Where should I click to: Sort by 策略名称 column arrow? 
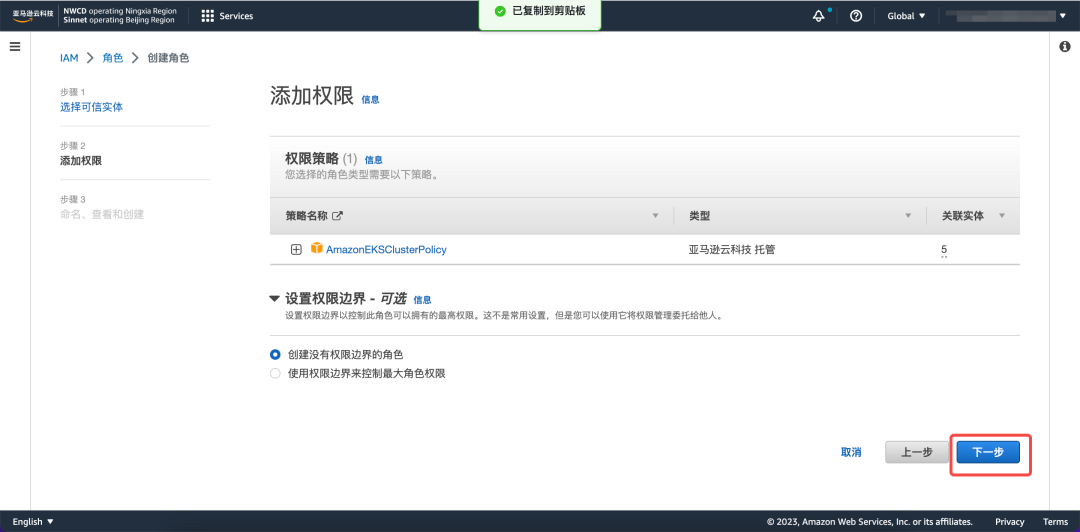(x=655, y=216)
